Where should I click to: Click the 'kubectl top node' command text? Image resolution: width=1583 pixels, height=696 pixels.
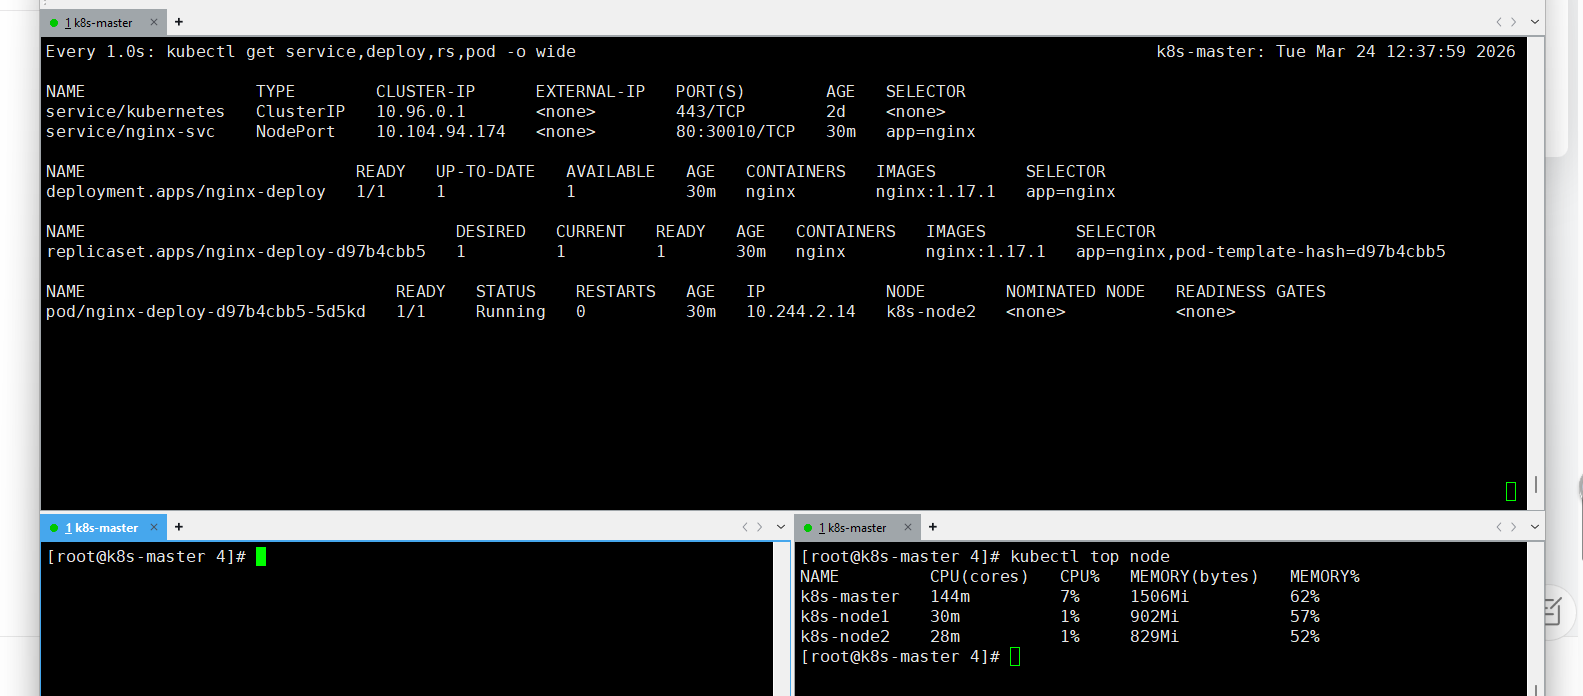(1090, 557)
